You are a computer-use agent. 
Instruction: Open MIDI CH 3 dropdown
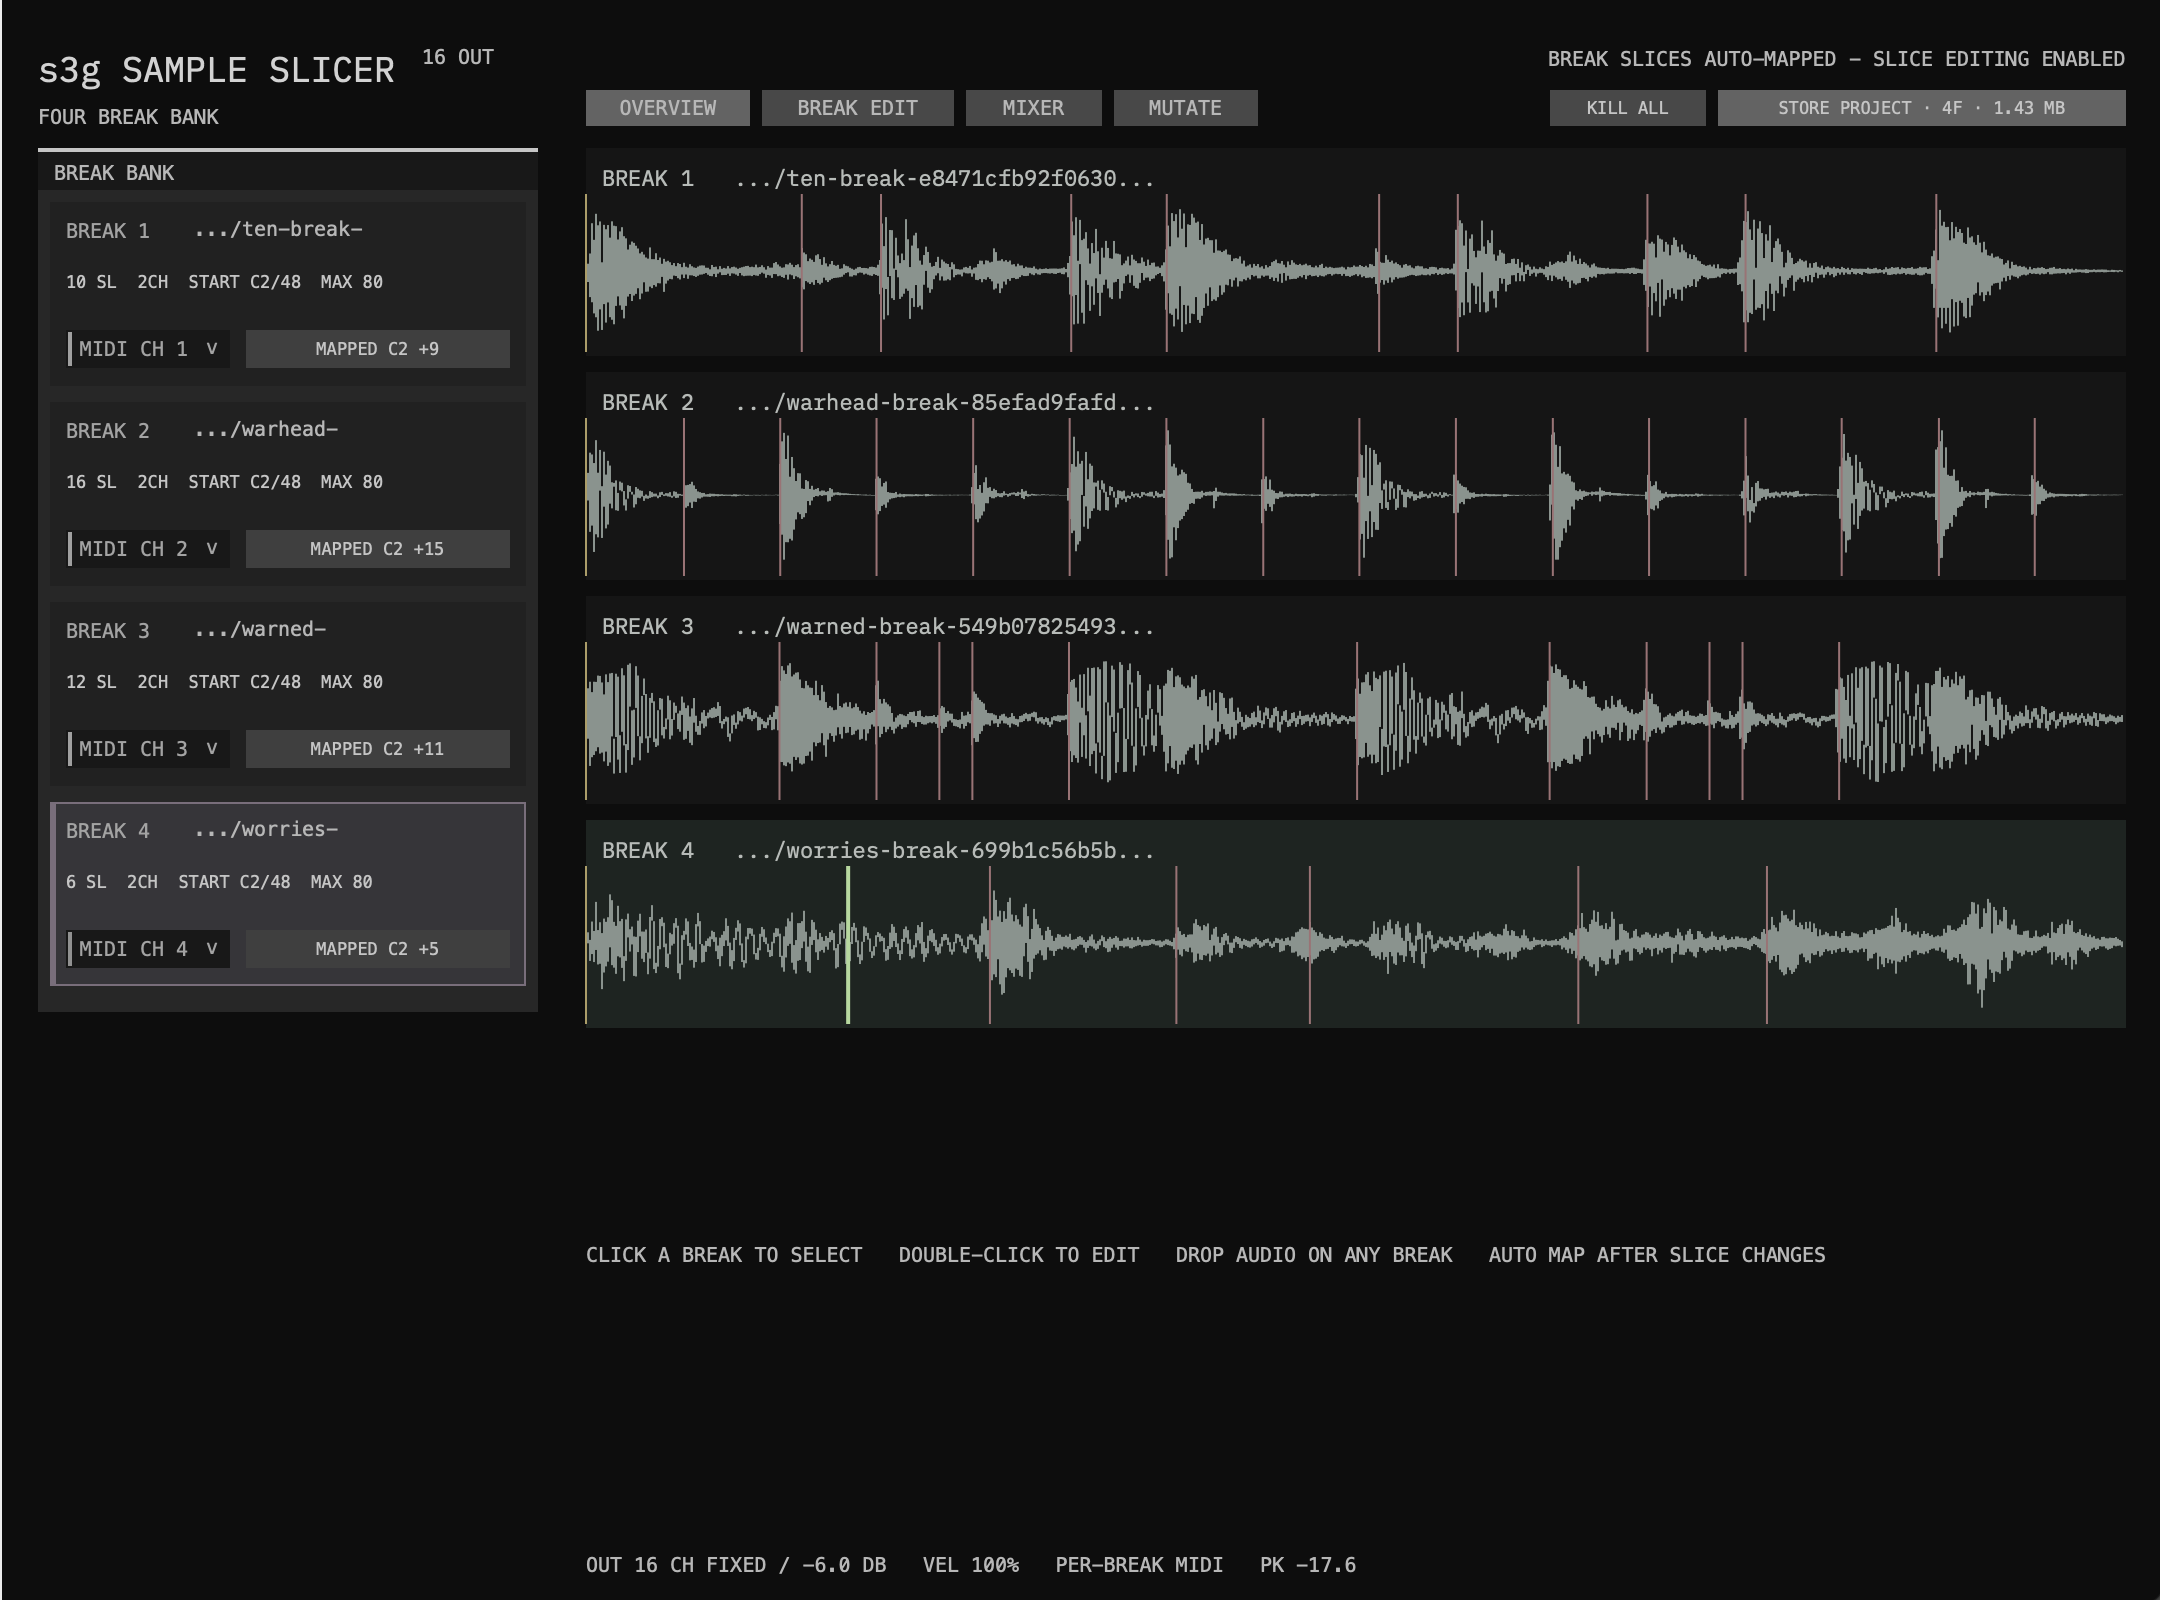[148, 749]
